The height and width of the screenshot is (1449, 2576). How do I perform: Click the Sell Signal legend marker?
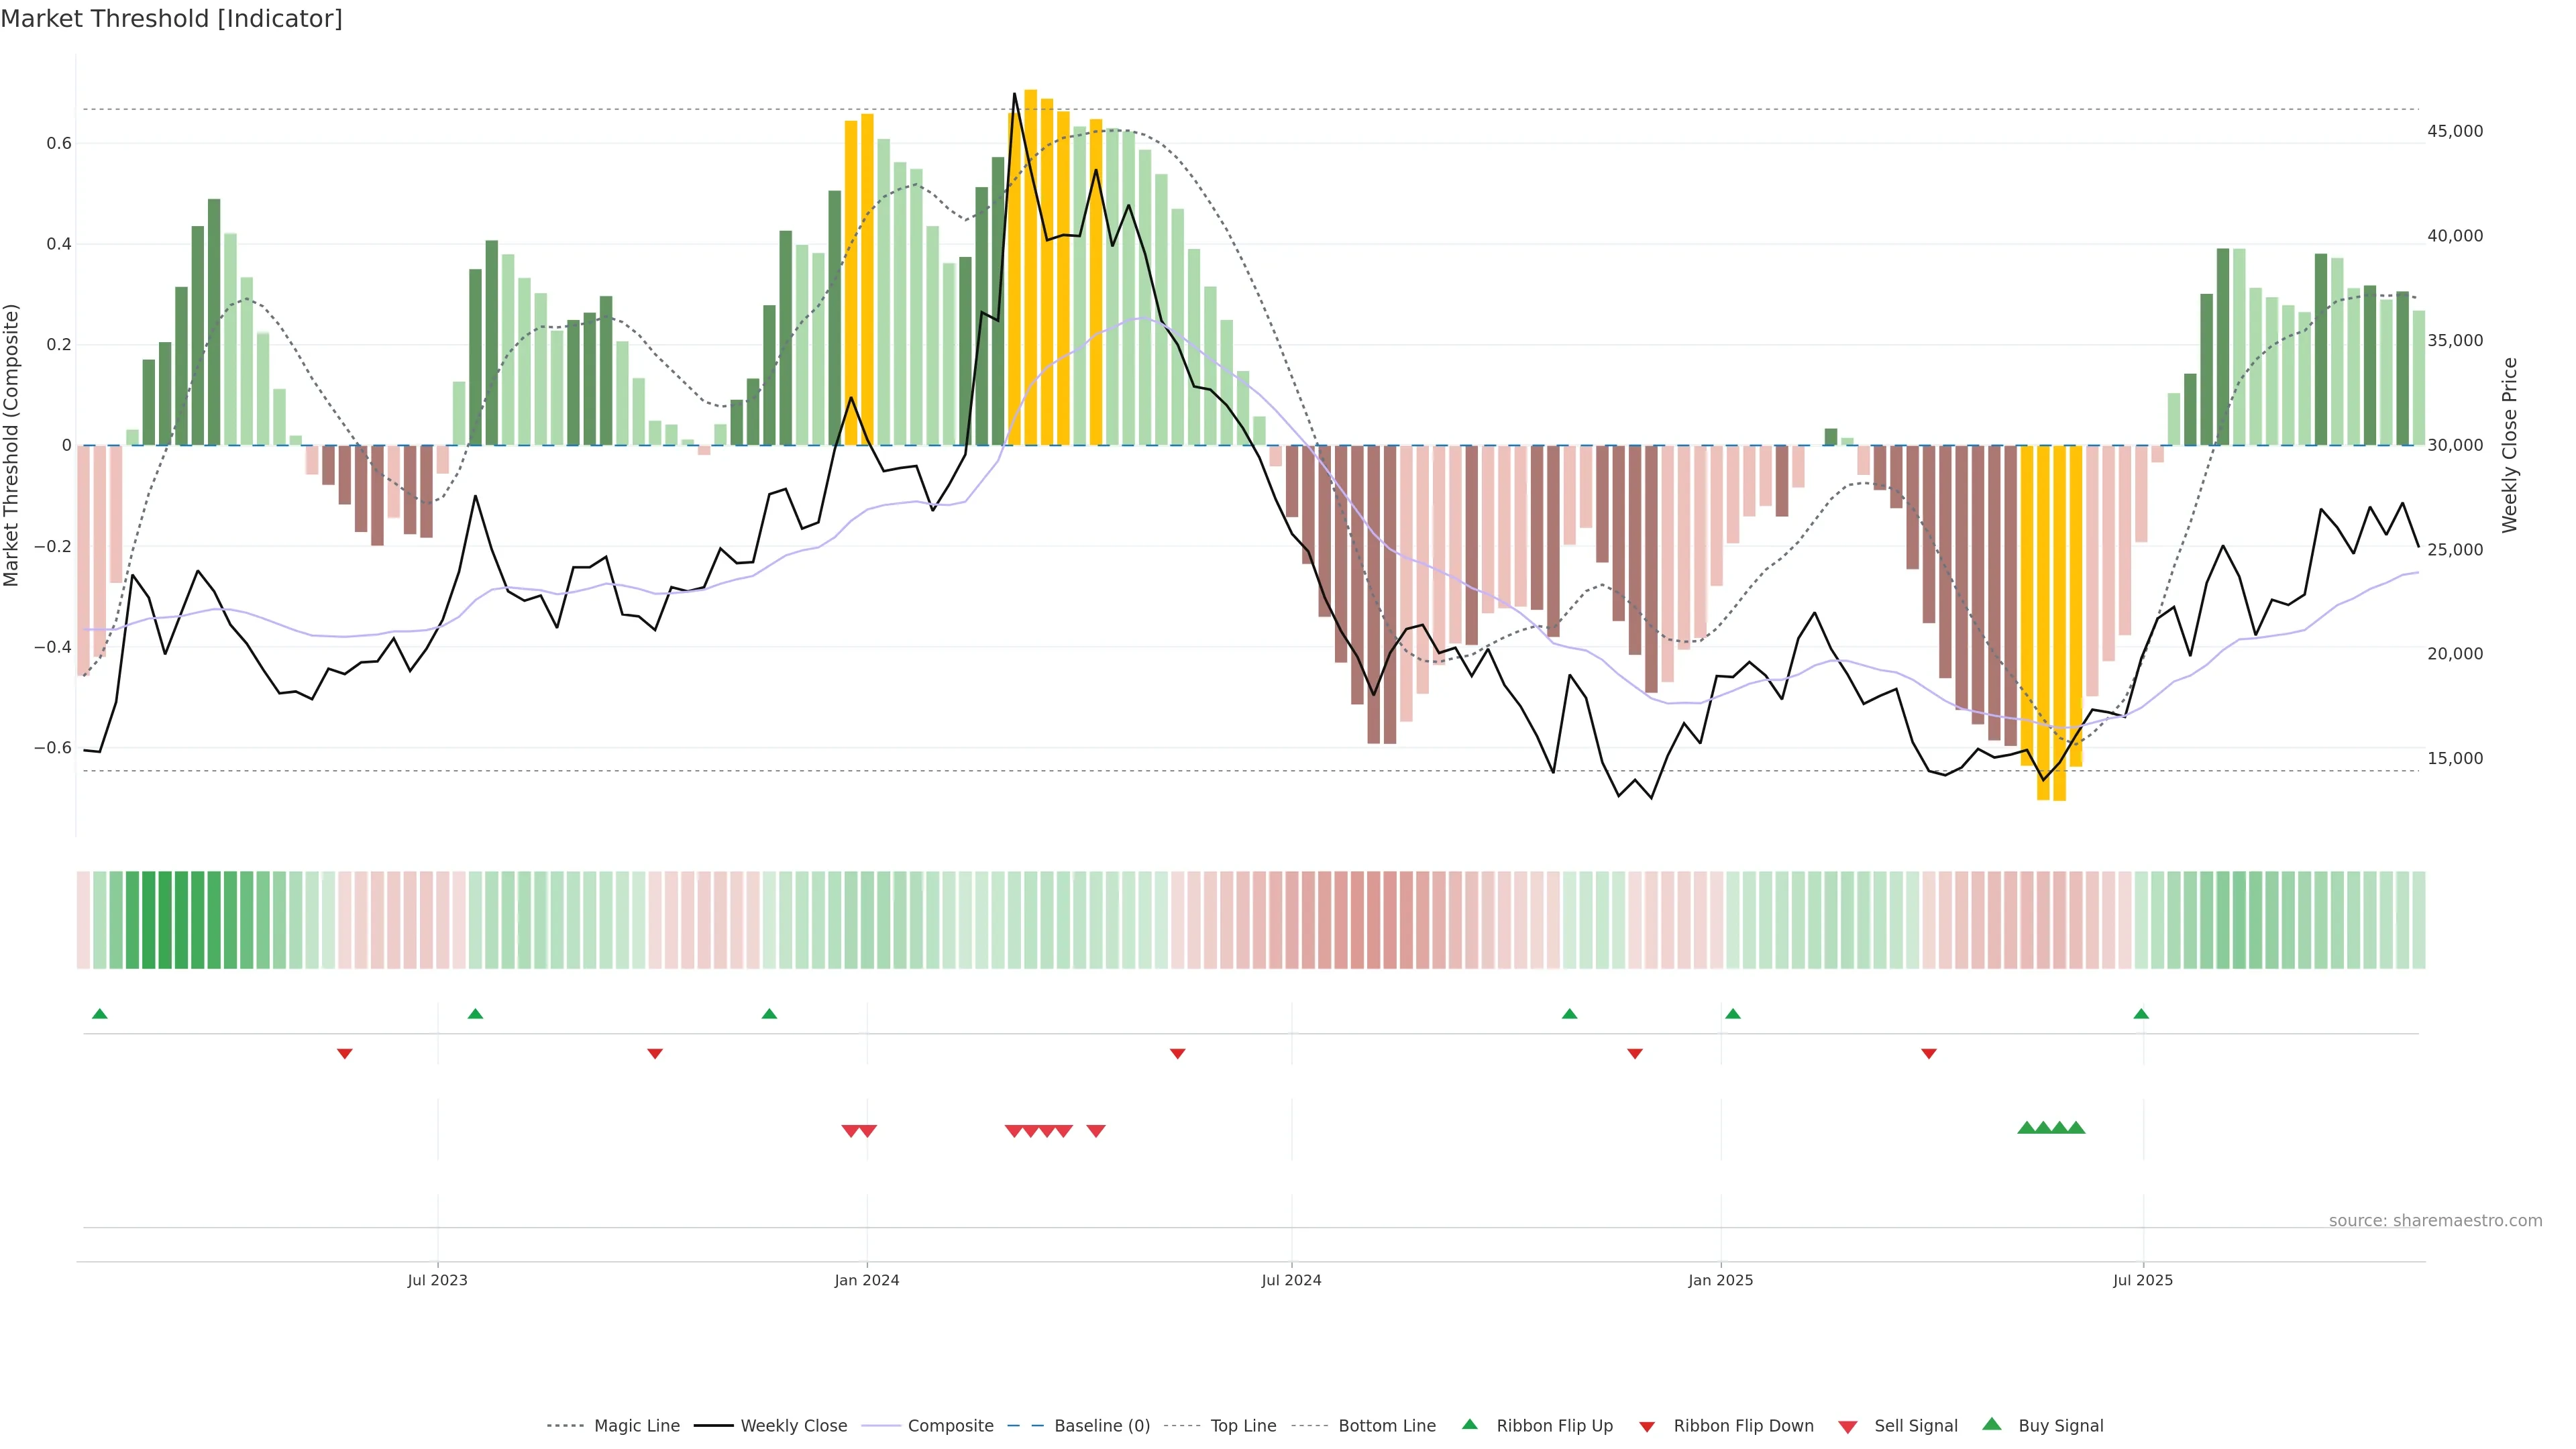click(1847, 1426)
